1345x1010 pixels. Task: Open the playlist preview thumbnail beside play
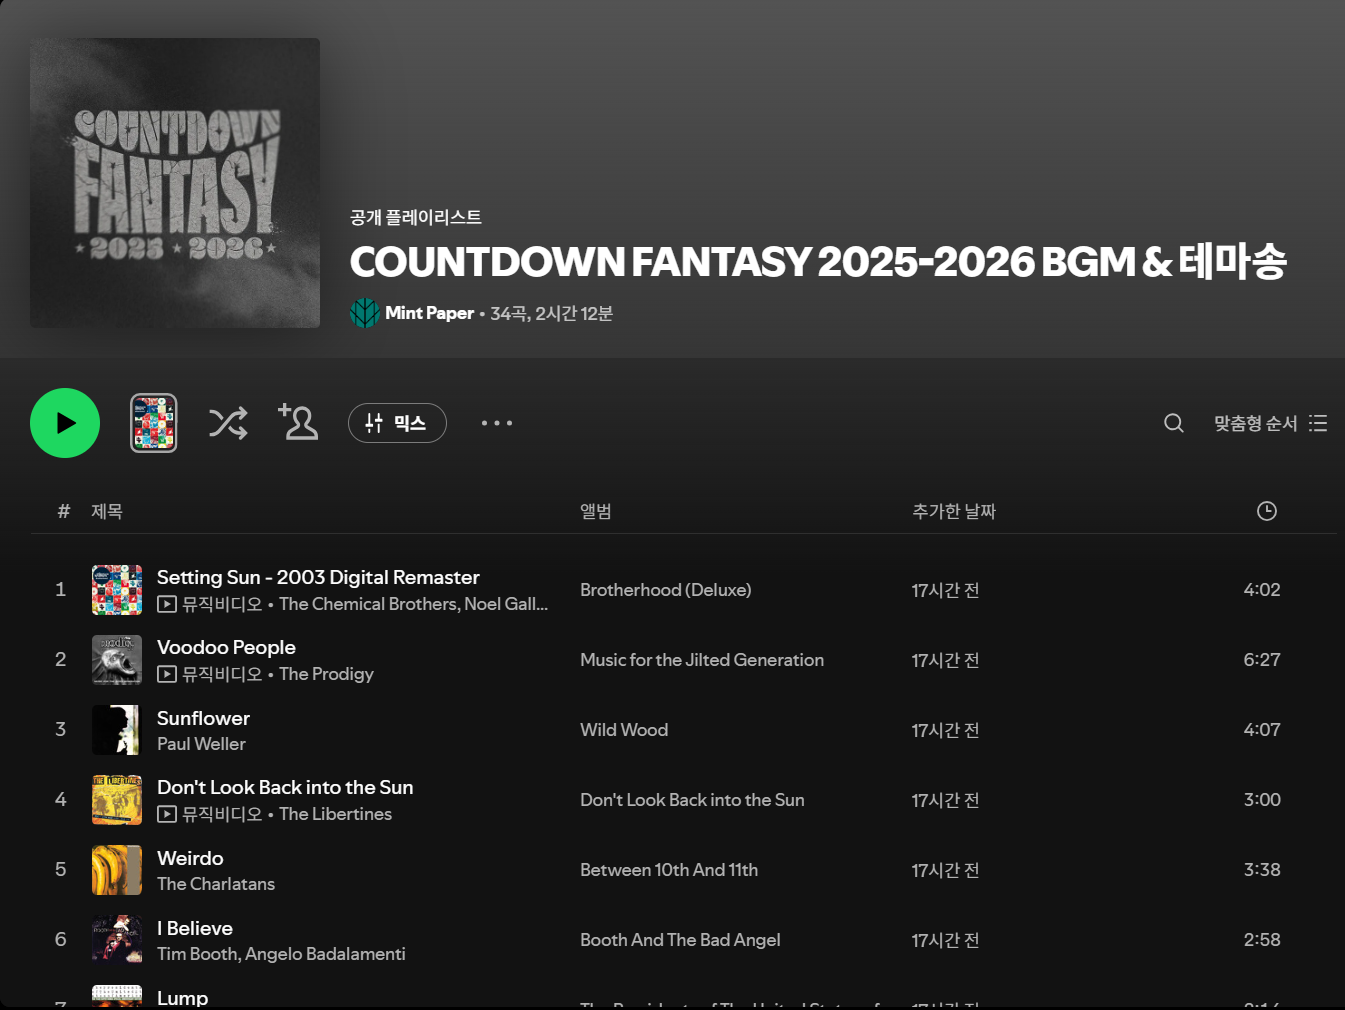154,423
